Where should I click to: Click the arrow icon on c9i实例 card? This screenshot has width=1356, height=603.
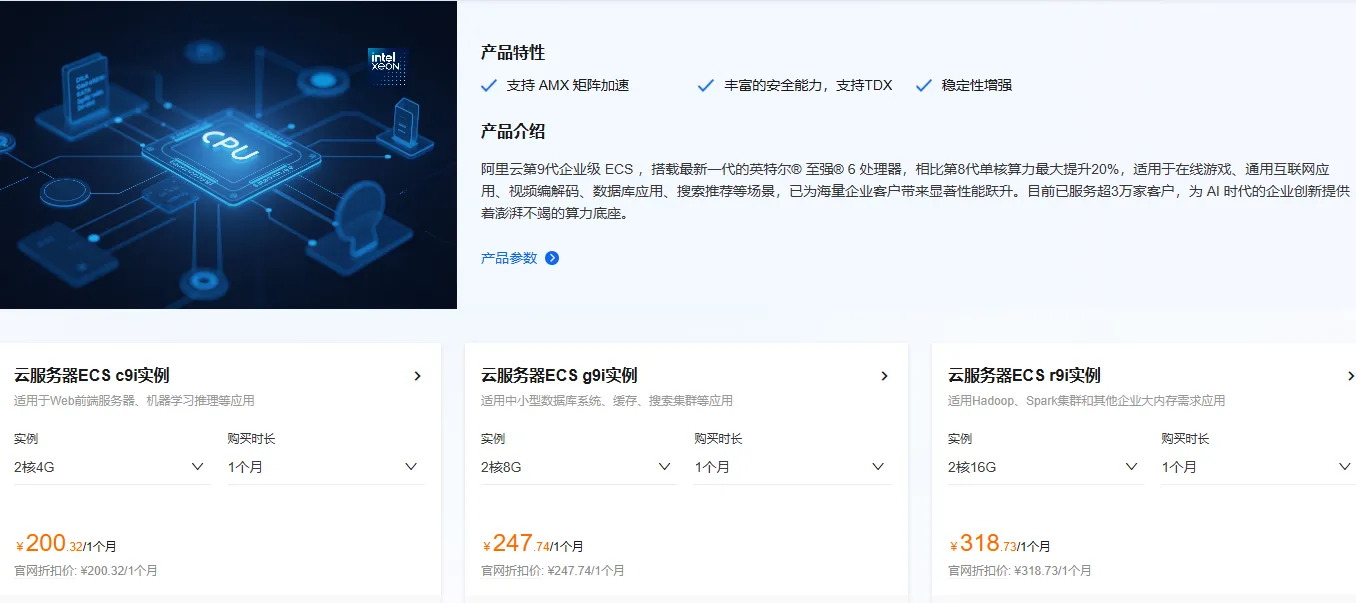click(x=417, y=376)
